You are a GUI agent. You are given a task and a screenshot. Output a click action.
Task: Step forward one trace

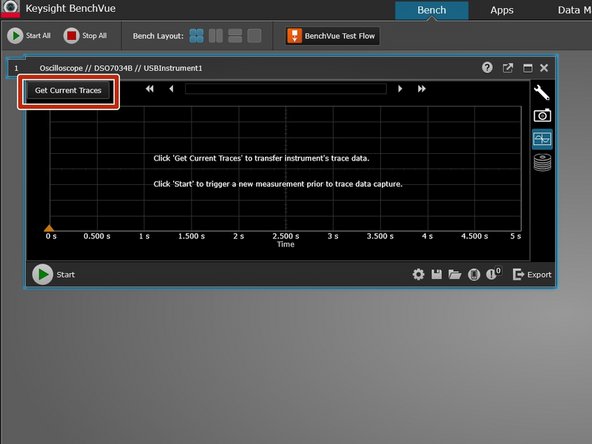click(x=400, y=89)
